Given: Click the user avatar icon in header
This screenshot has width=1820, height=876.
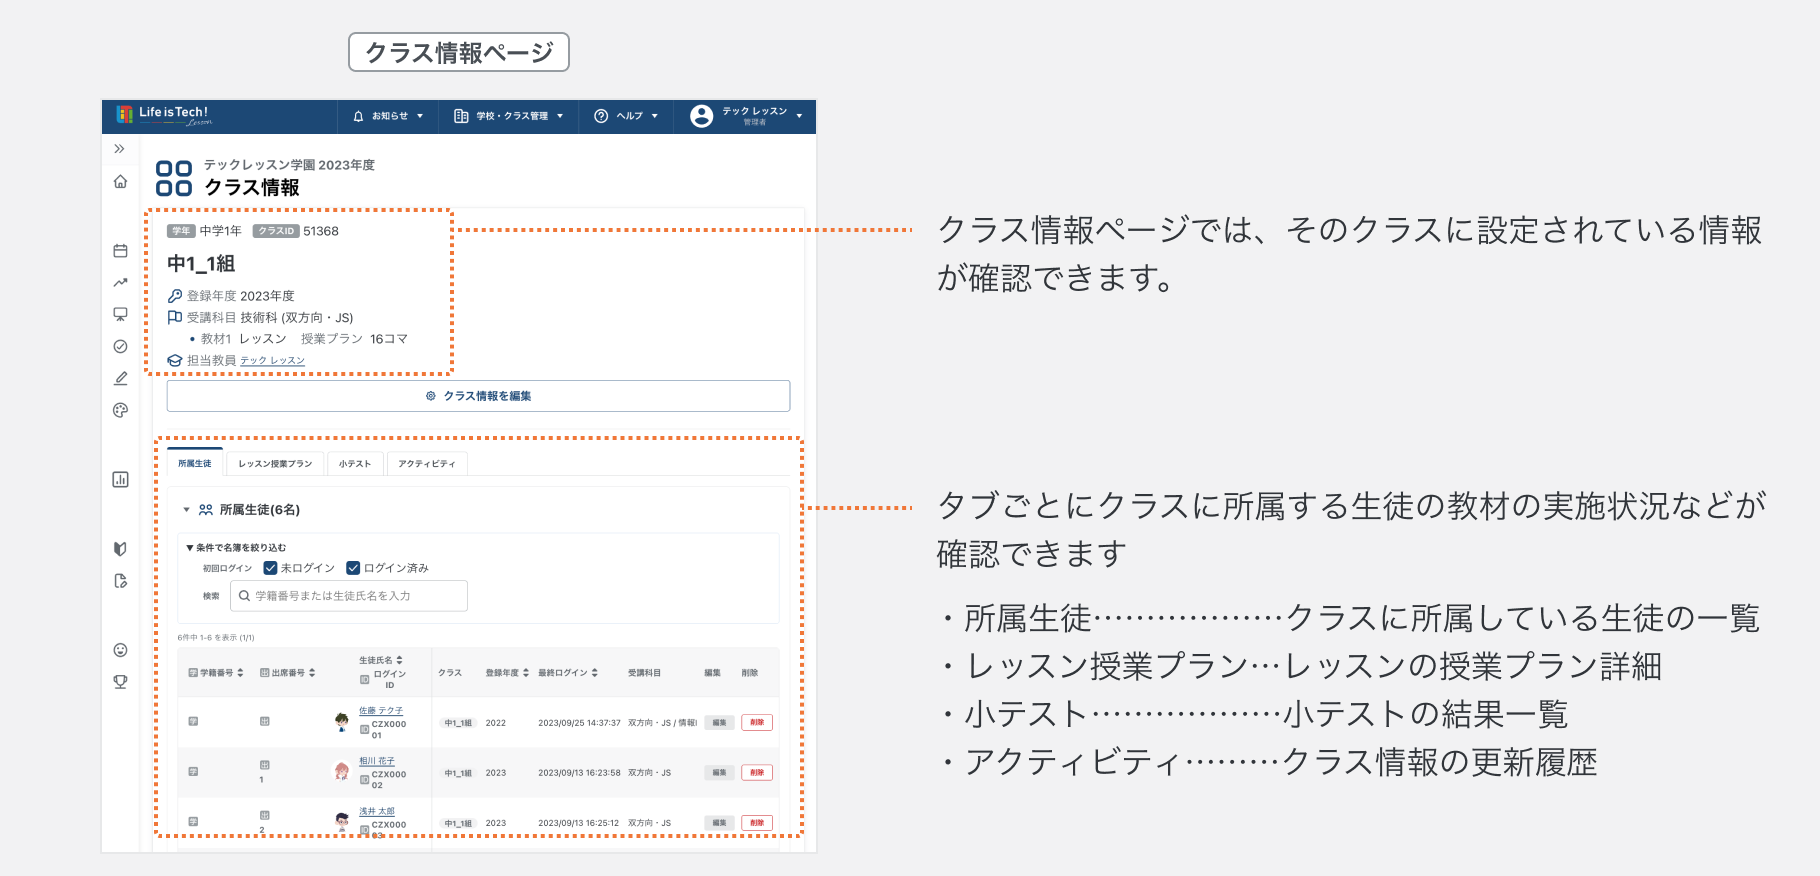Looking at the screenshot, I should click(x=702, y=116).
